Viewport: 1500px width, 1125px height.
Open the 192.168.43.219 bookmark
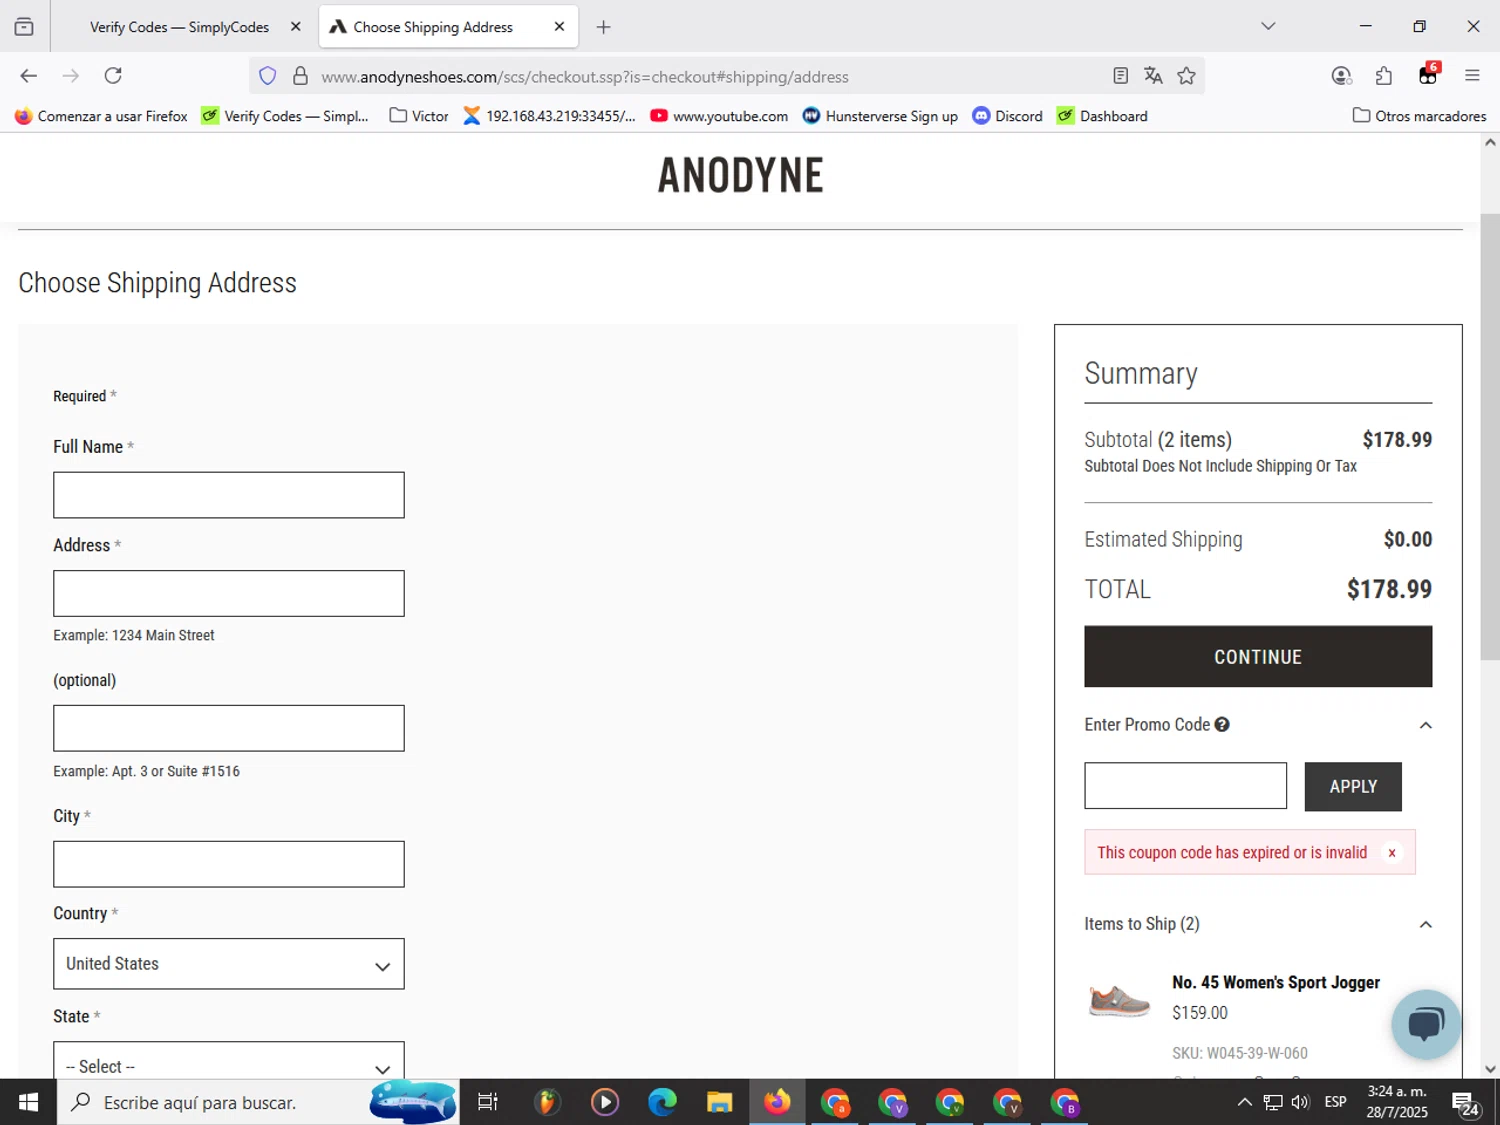coord(549,116)
